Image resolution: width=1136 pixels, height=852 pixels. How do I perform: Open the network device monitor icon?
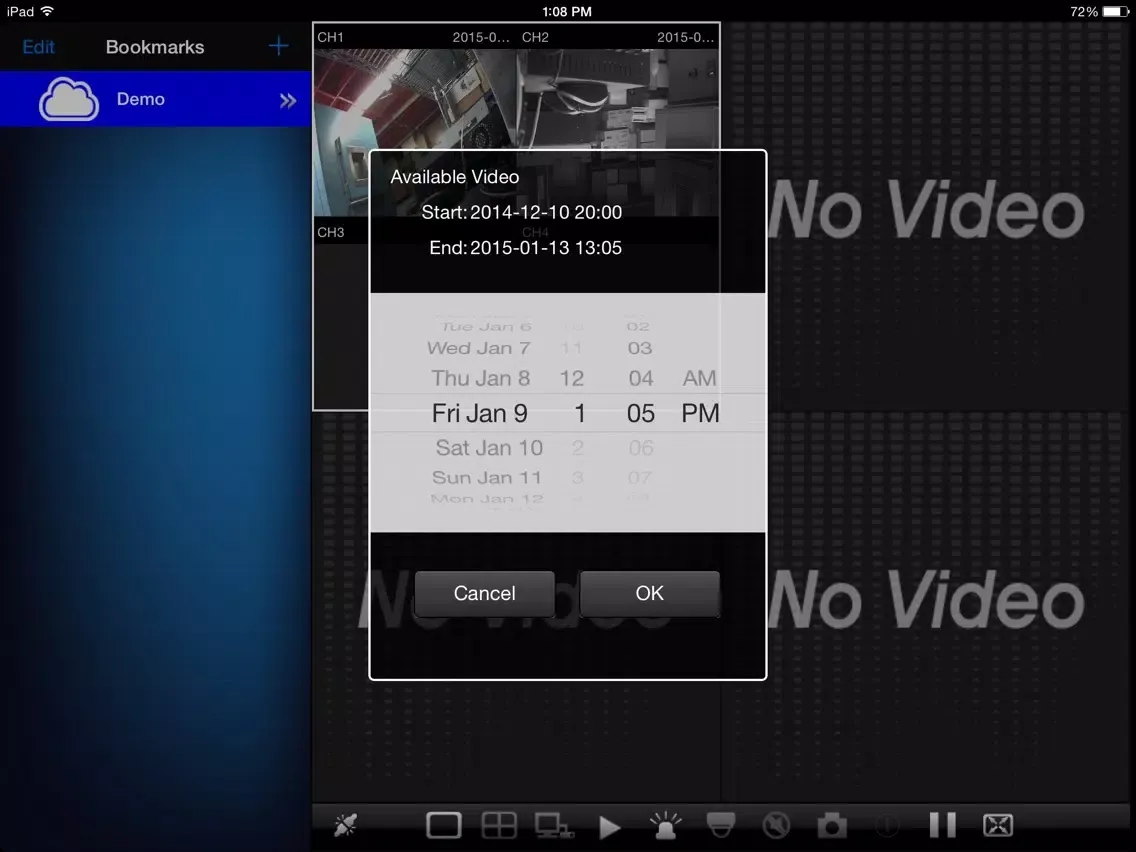click(x=554, y=825)
